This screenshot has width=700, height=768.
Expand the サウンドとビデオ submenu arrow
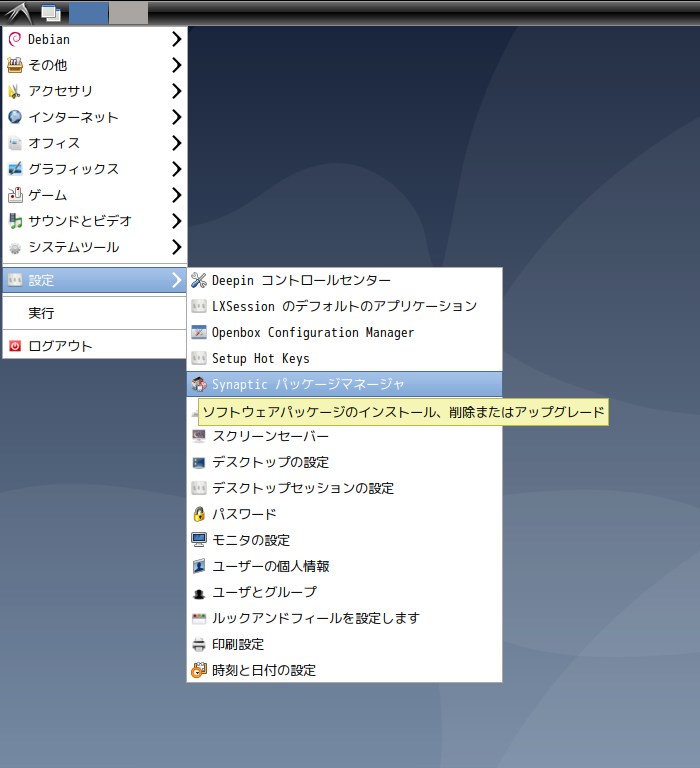tap(177, 221)
